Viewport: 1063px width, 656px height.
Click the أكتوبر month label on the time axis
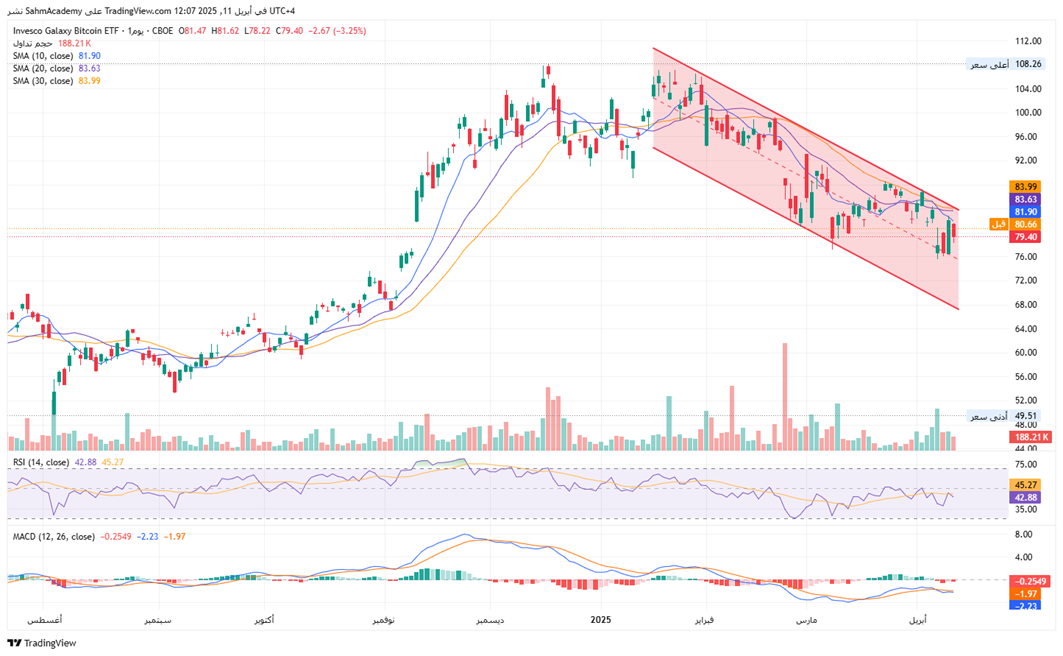[x=262, y=620]
